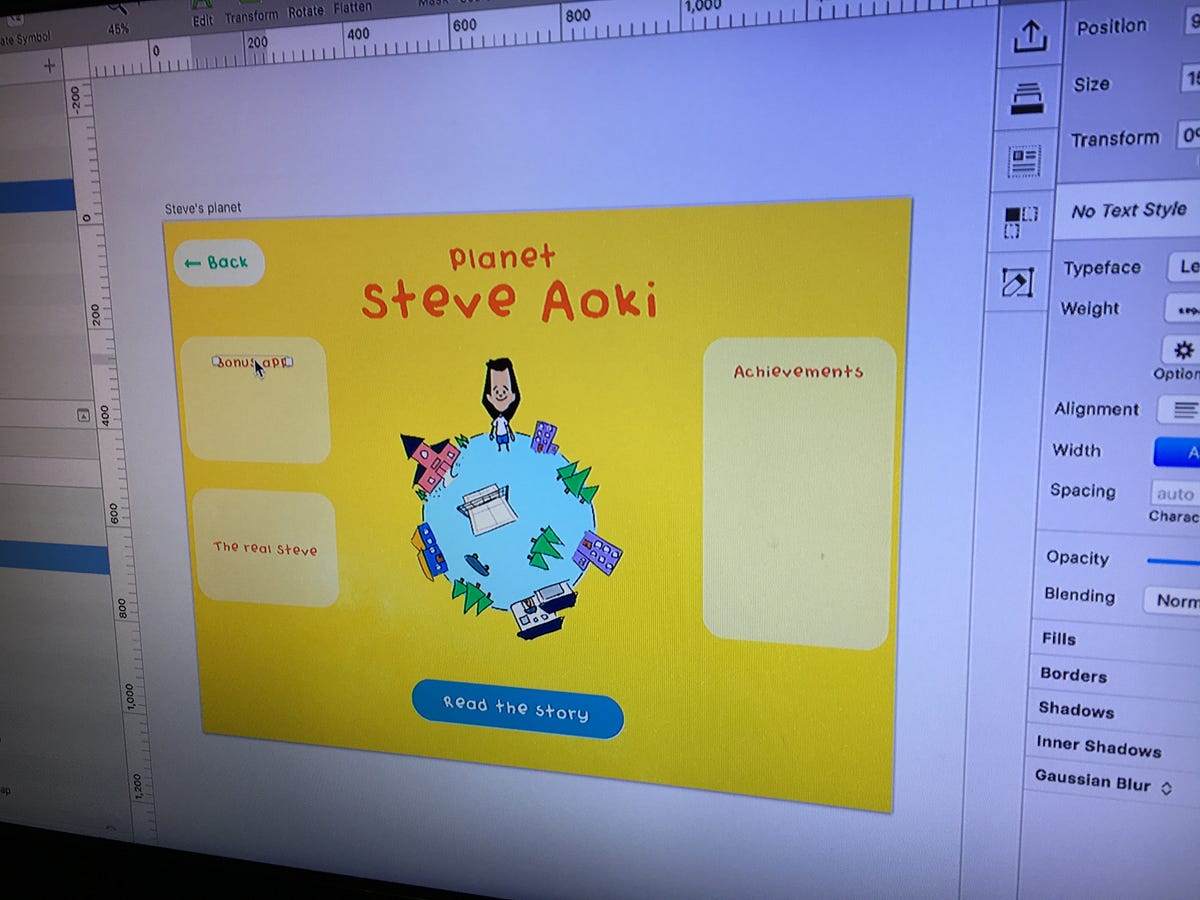Viewport: 1200px width, 900px height.
Task: Select the pink house illustration
Action: click(x=431, y=462)
